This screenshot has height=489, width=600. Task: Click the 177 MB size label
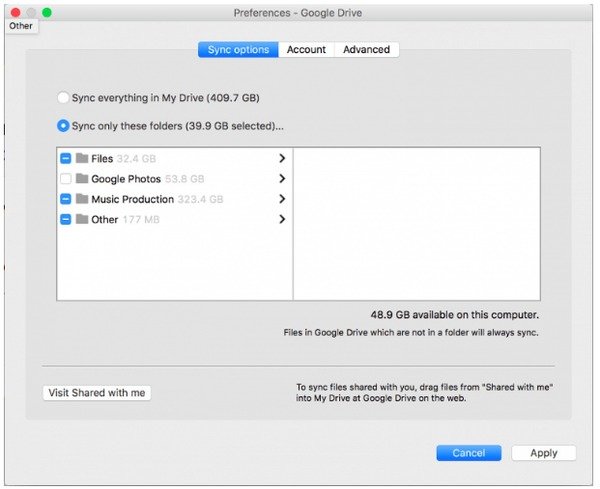click(141, 220)
